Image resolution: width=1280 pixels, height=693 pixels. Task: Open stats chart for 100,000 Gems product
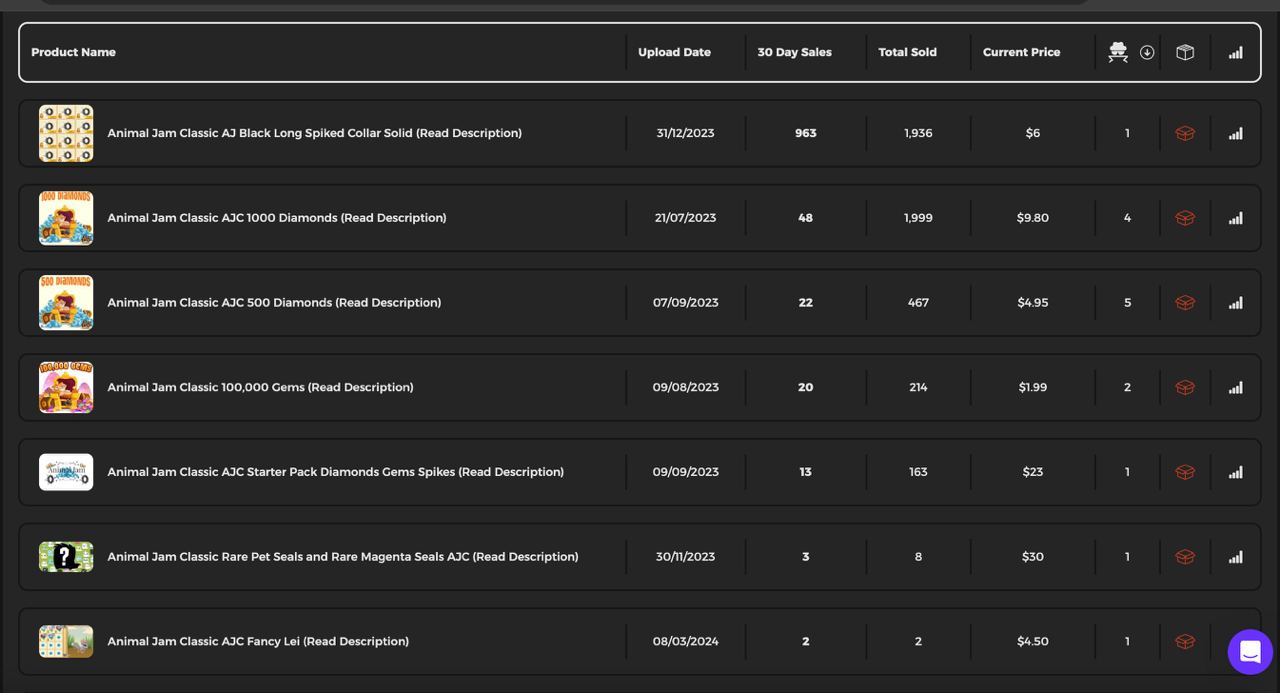(x=1236, y=387)
